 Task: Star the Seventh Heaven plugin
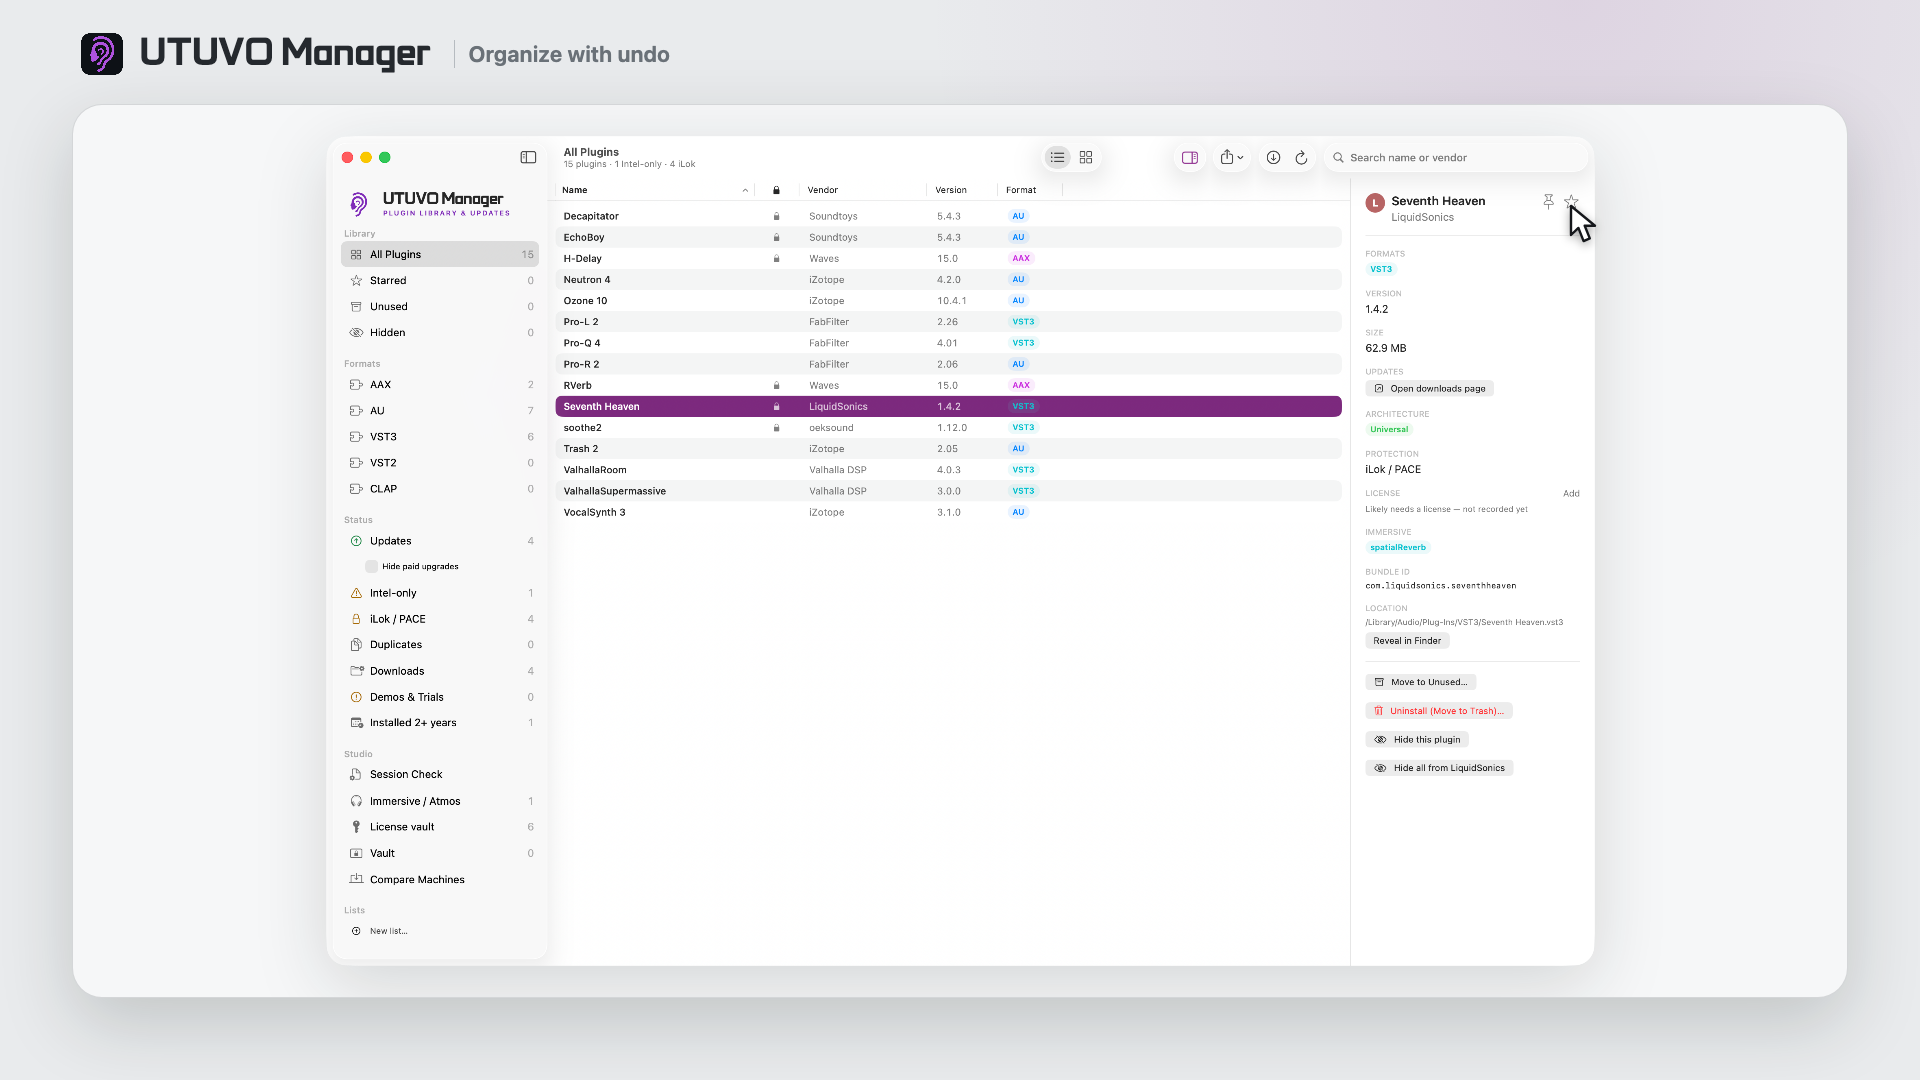[x=1571, y=201]
